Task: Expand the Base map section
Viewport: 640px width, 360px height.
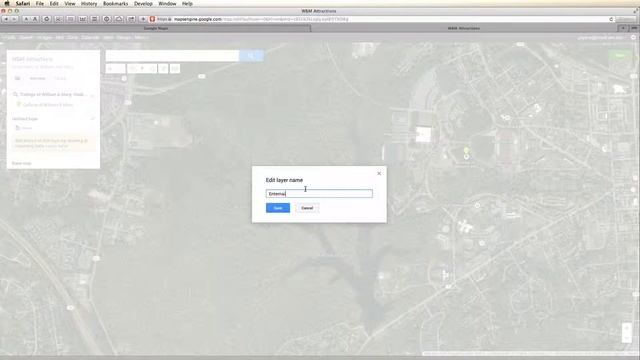Action: pyautogui.click(x=22, y=163)
